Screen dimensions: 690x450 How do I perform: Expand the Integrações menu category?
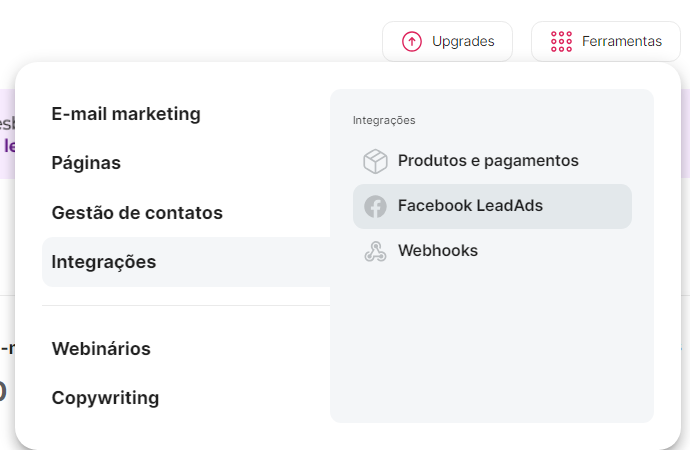point(104,262)
